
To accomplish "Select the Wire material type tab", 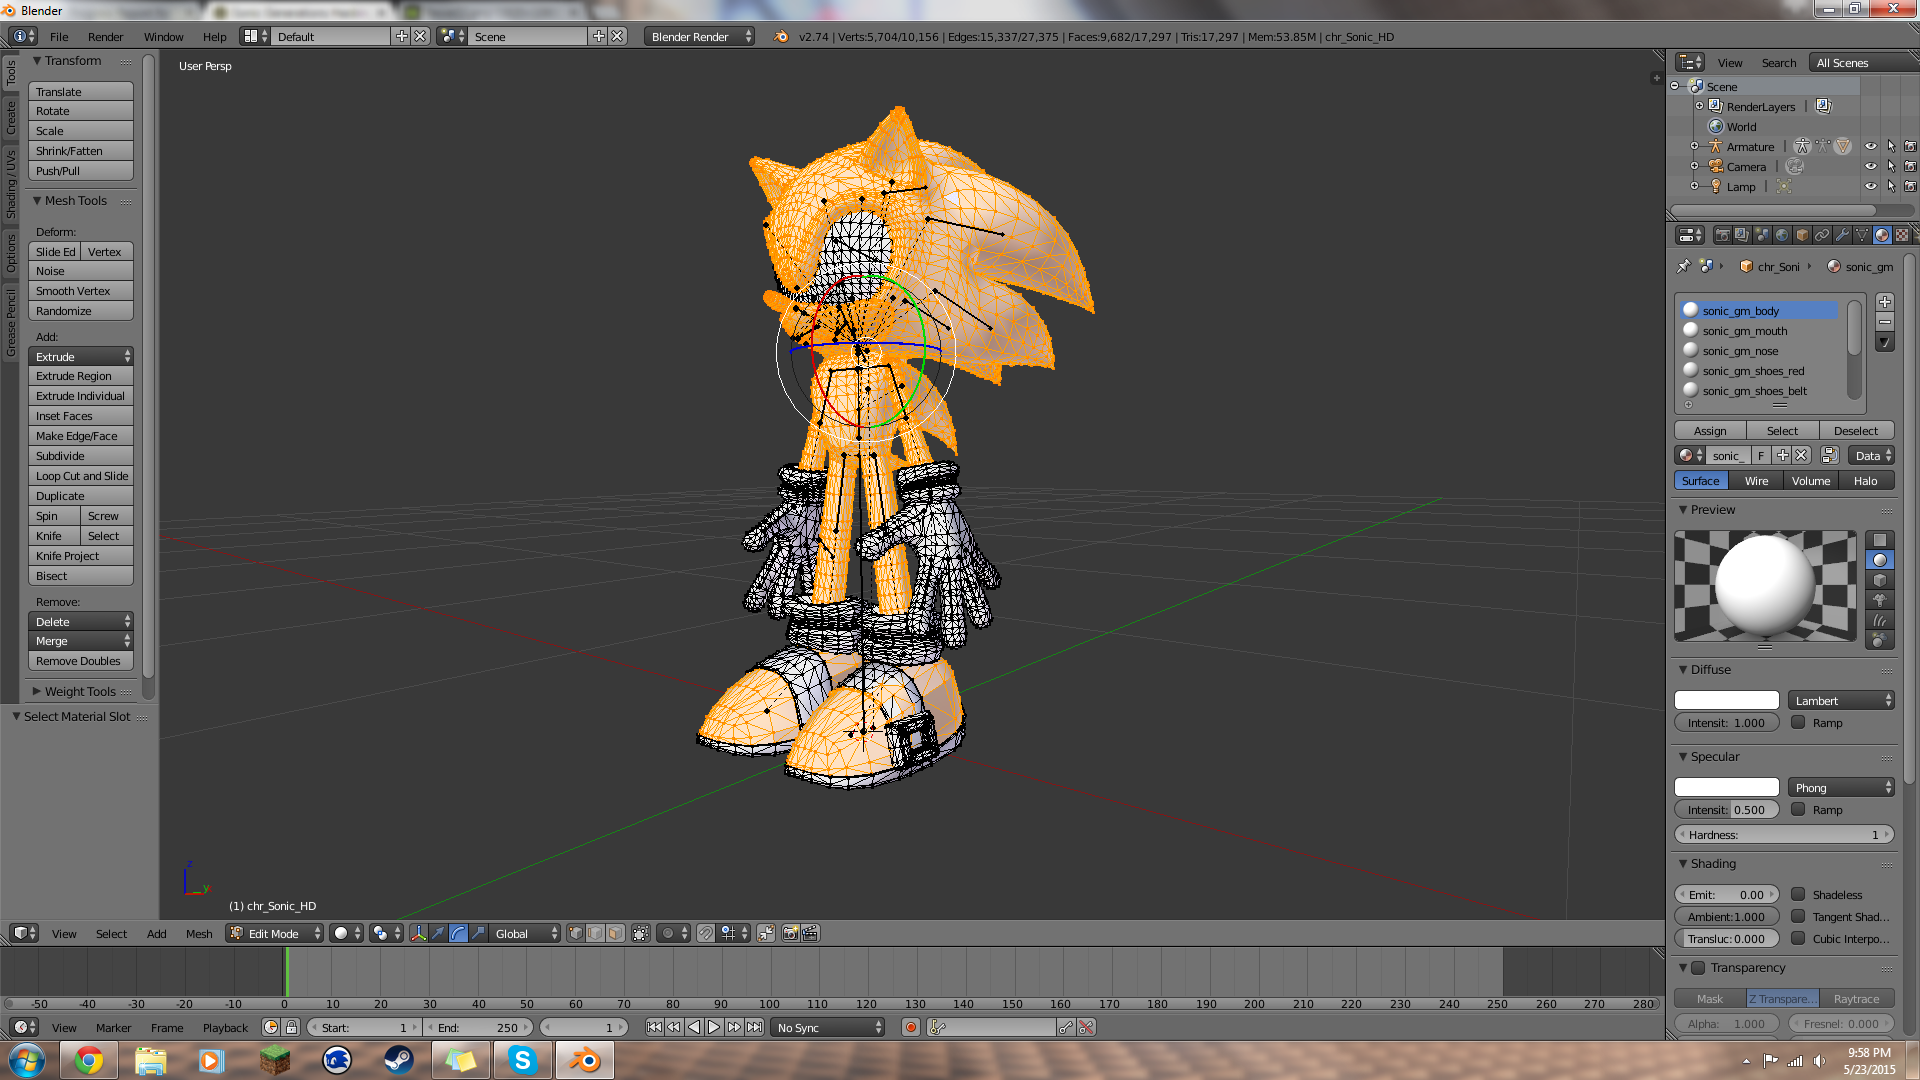I will (1756, 480).
